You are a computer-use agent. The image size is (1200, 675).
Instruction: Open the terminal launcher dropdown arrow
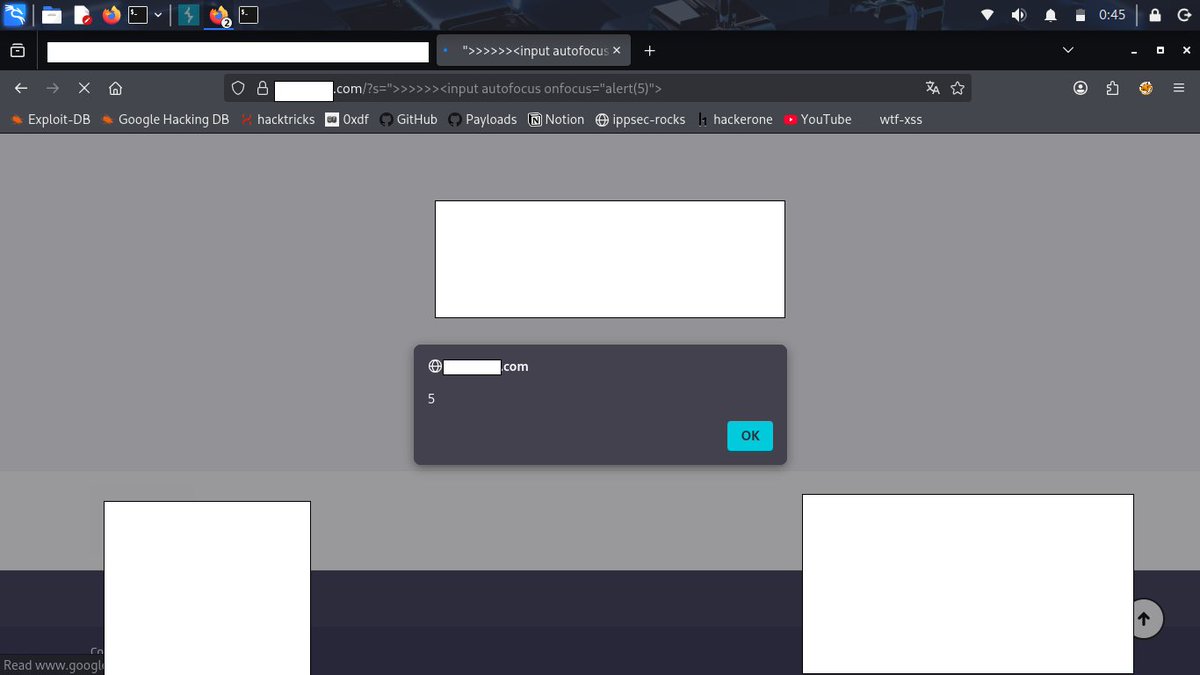pyautogui.click(x=156, y=15)
